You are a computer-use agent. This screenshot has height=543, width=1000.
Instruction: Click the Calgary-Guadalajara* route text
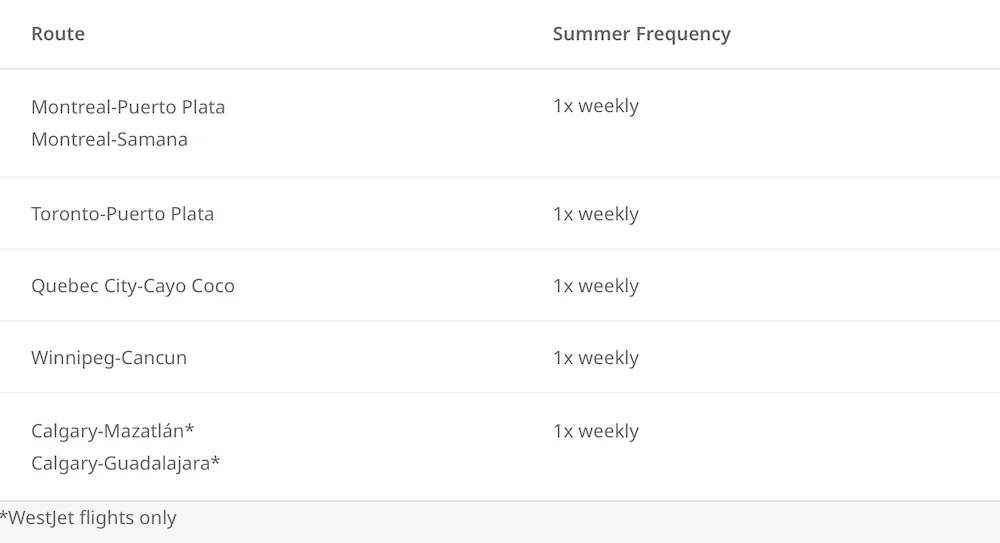(x=126, y=463)
